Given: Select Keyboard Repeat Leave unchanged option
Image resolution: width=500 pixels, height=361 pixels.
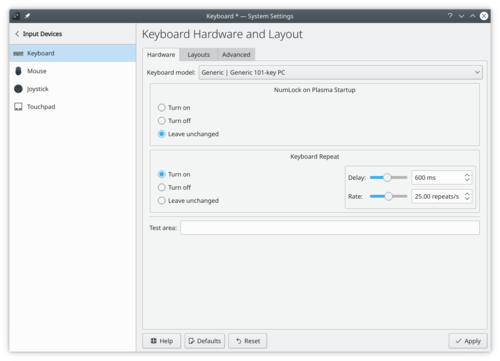Looking at the screenshot, I should pos(162,201).
